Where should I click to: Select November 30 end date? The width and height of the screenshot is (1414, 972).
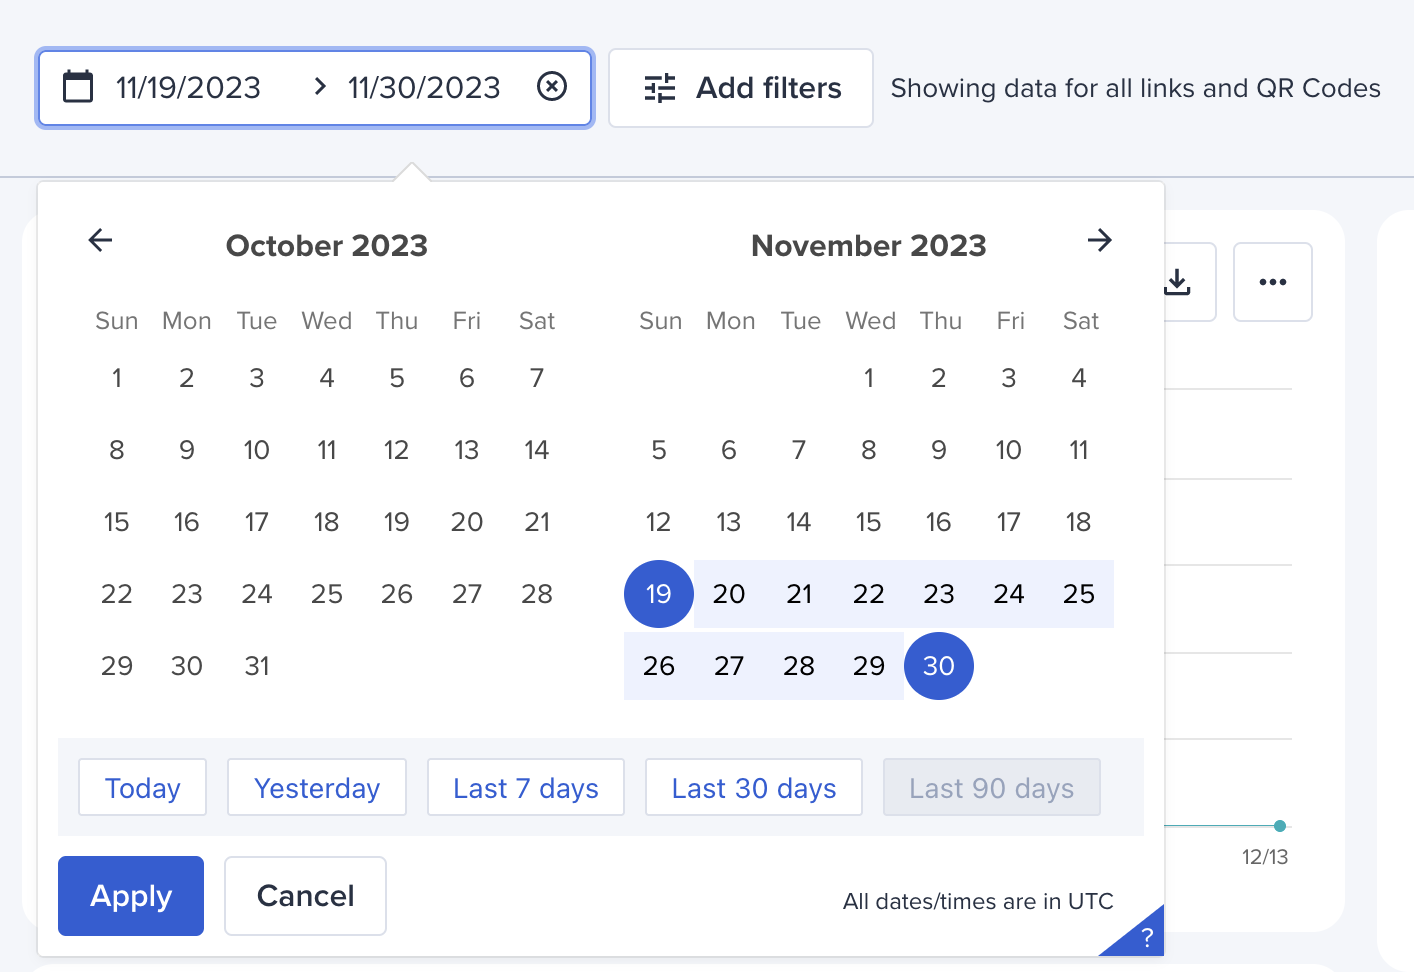(x=939, y=666)
